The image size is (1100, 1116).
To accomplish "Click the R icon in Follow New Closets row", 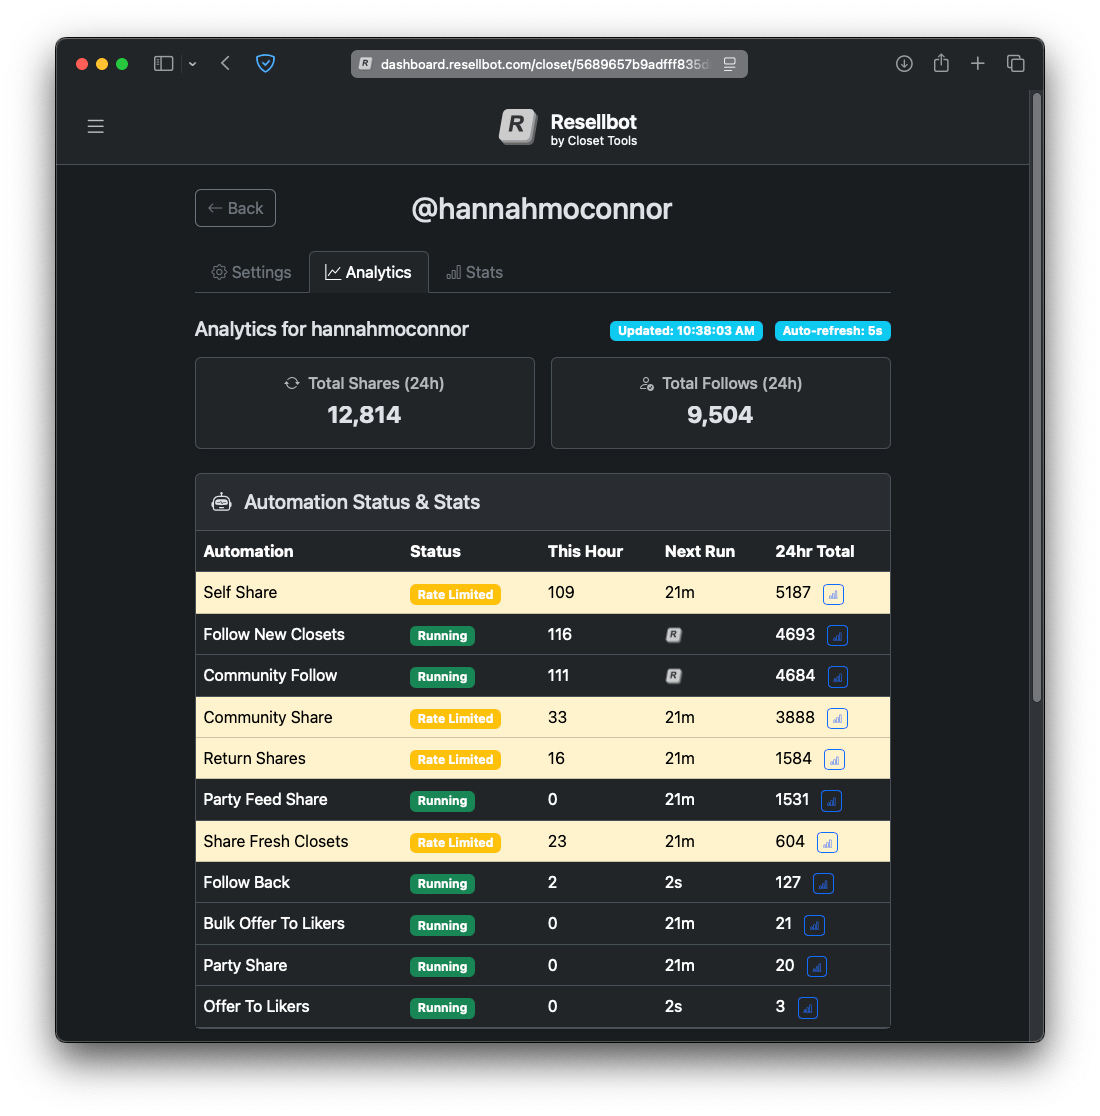I will 673,635.
